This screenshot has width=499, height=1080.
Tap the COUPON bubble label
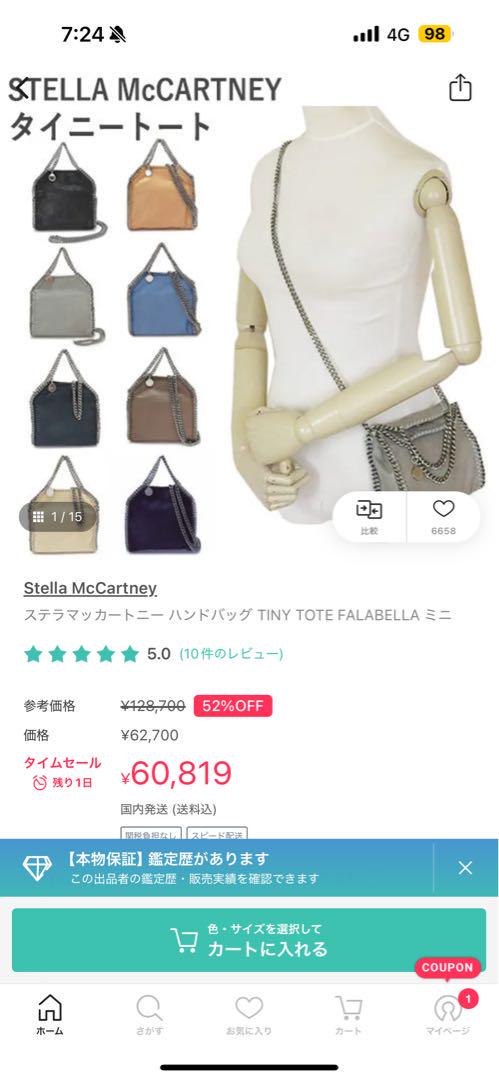pos(447,967)
